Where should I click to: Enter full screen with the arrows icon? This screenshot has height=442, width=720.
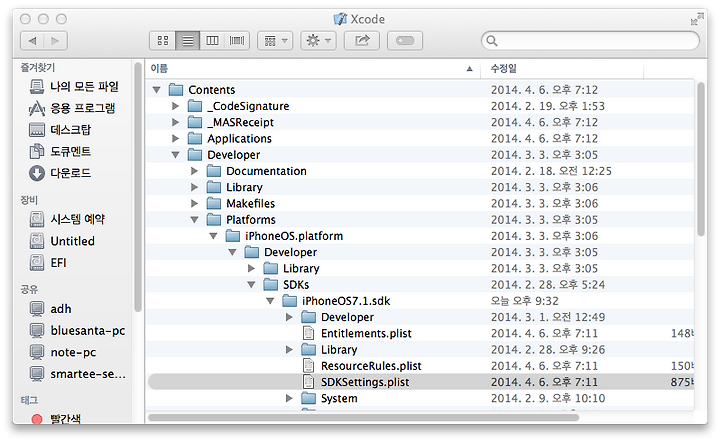click(697, 19)
